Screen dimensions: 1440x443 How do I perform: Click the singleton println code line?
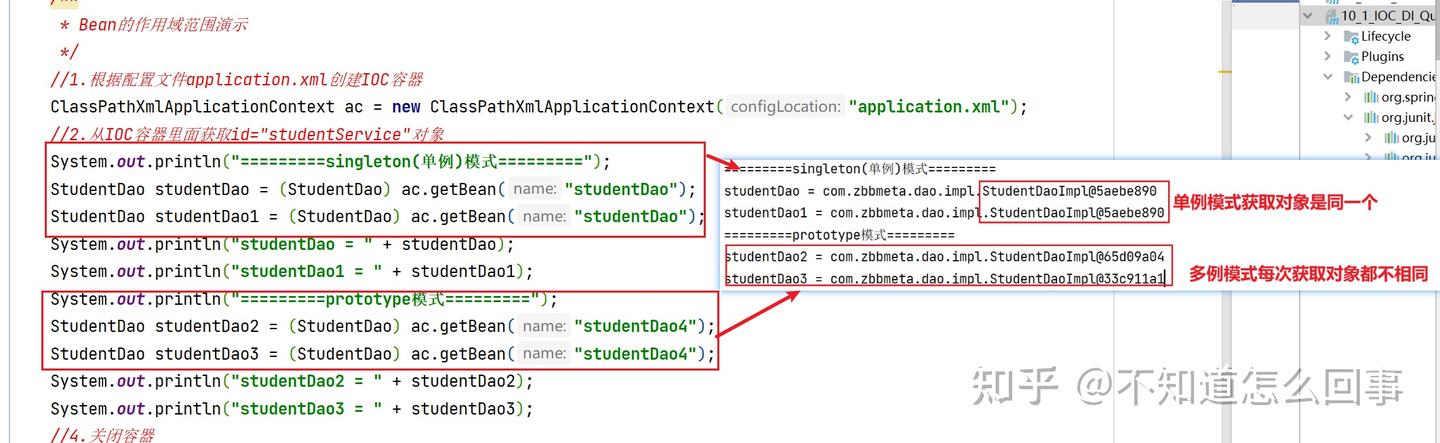click(x=330, y=161)
